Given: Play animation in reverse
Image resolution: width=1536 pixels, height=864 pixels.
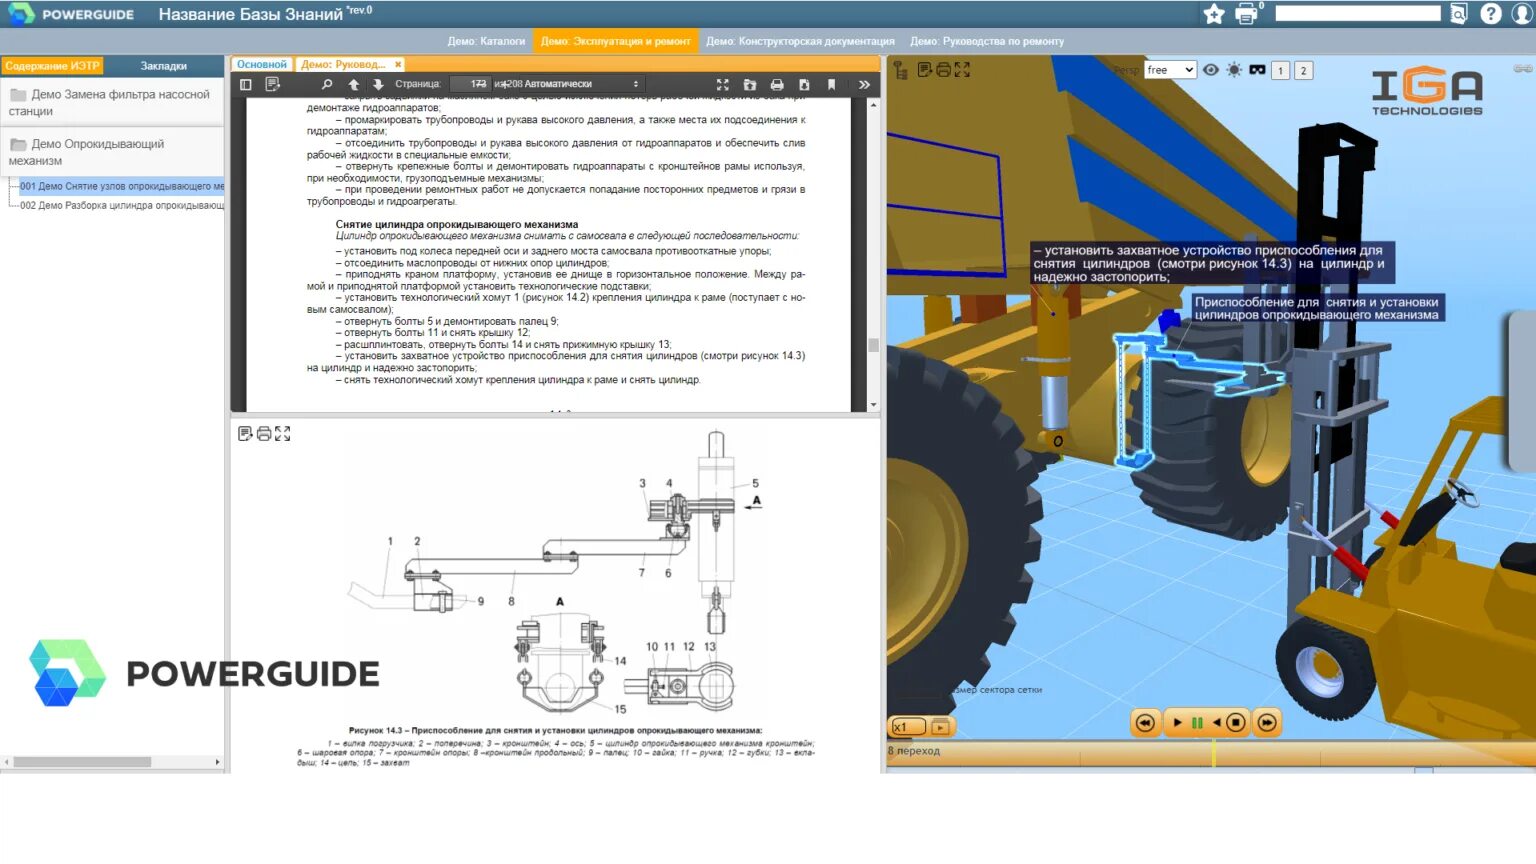Looking at the screenshot, I should coord(1216,723).
